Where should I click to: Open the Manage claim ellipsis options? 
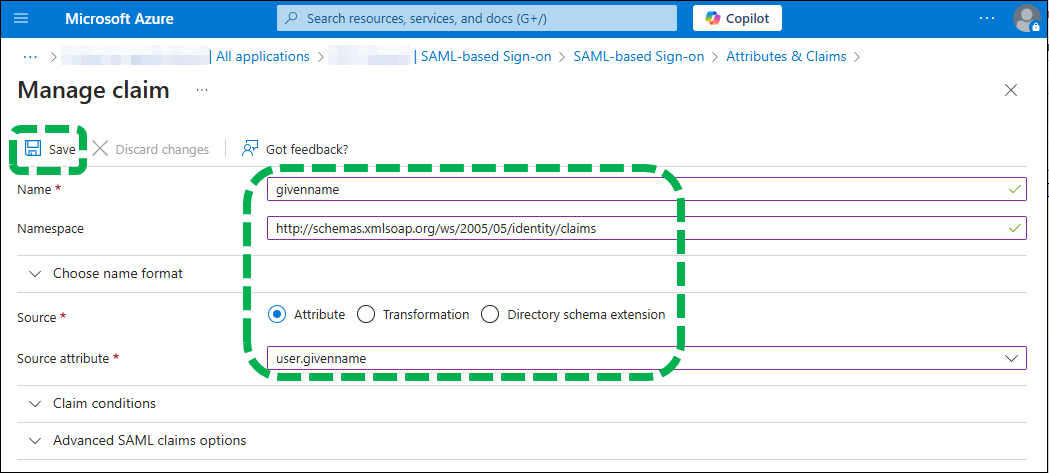click(x=202, y=90)
